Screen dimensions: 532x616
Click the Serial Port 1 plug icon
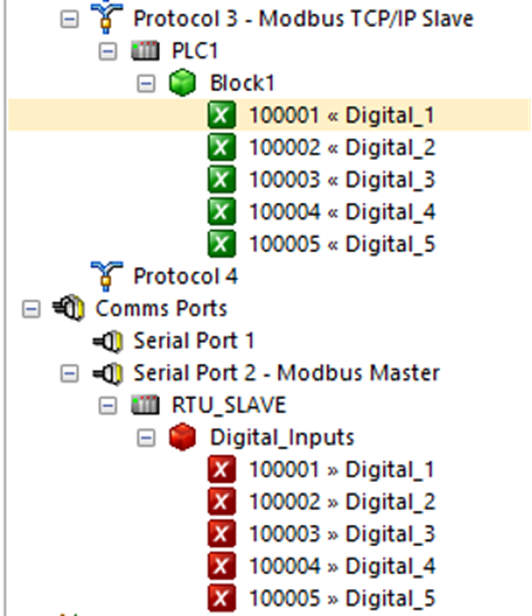coord(108,341)
